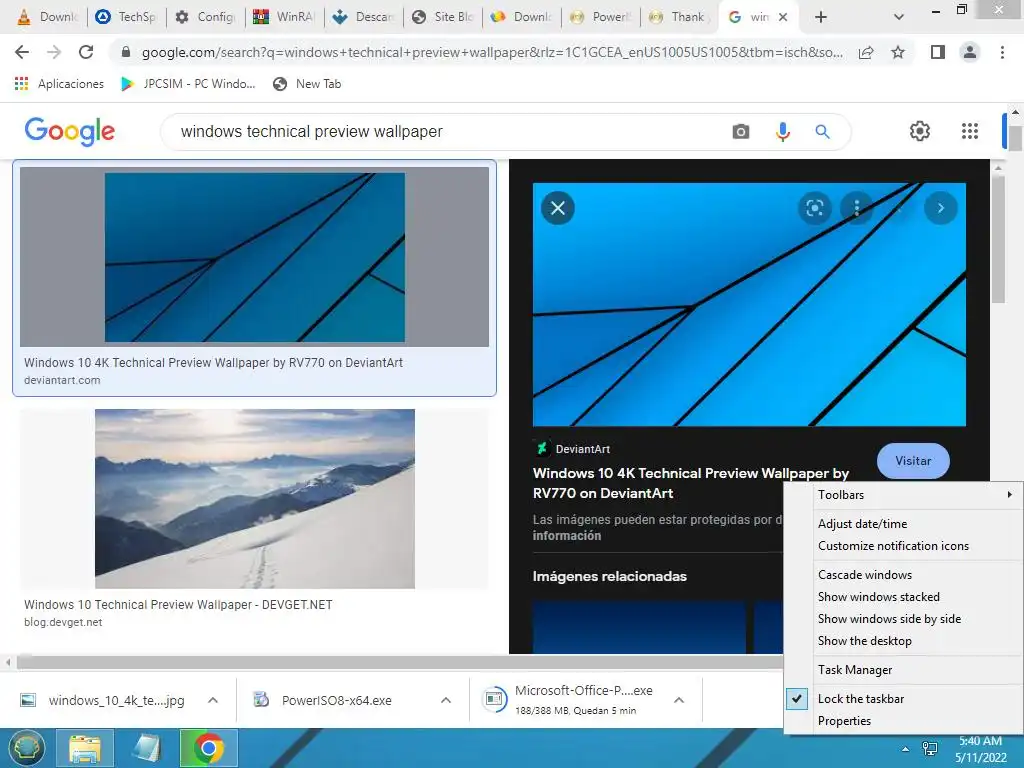Switch to the Site Blc tab
The width and height of the screenshot is (1024, 768).
point(443,17)
